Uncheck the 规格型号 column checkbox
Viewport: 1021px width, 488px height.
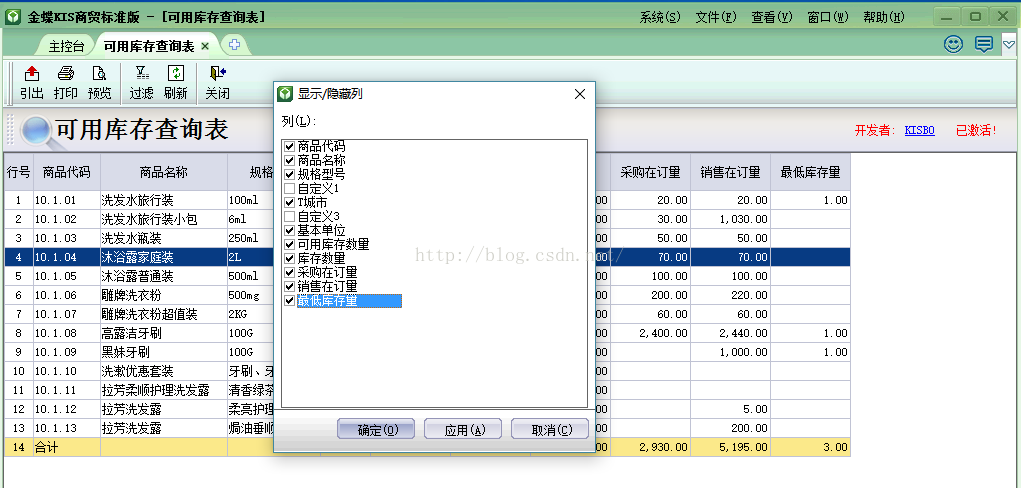click(290, 174)
